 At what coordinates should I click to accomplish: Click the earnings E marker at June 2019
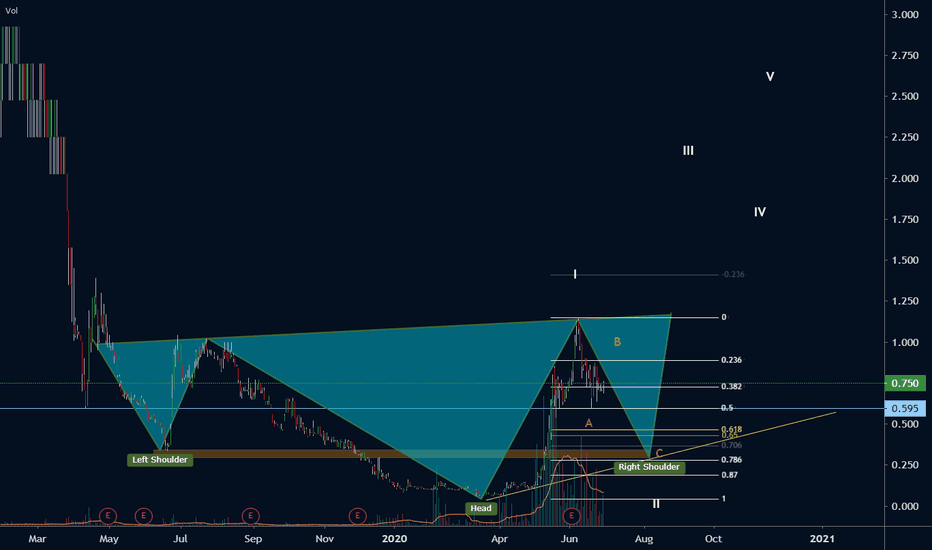click(143, 516)
